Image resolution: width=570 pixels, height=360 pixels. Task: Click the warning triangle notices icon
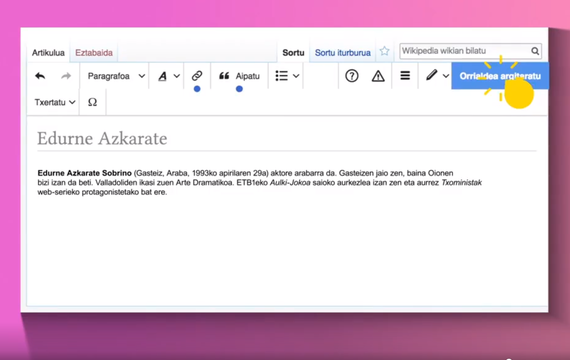pyautogui.click(x=378, y=76)
